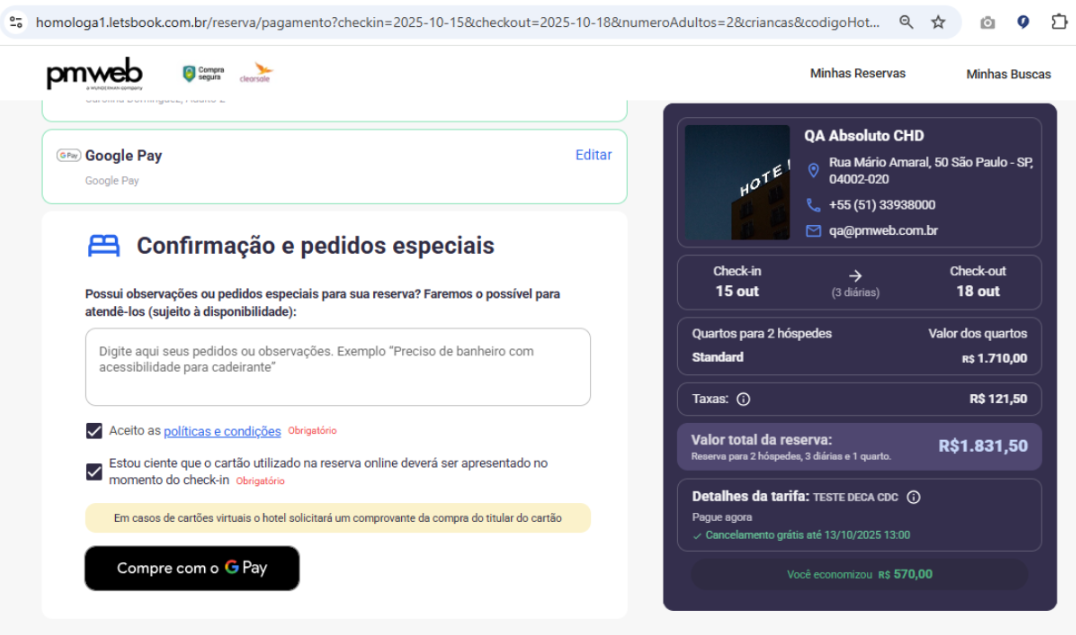Open Minhas Reservas menu
Screen dimensions: 1076x635
point(857,73)
